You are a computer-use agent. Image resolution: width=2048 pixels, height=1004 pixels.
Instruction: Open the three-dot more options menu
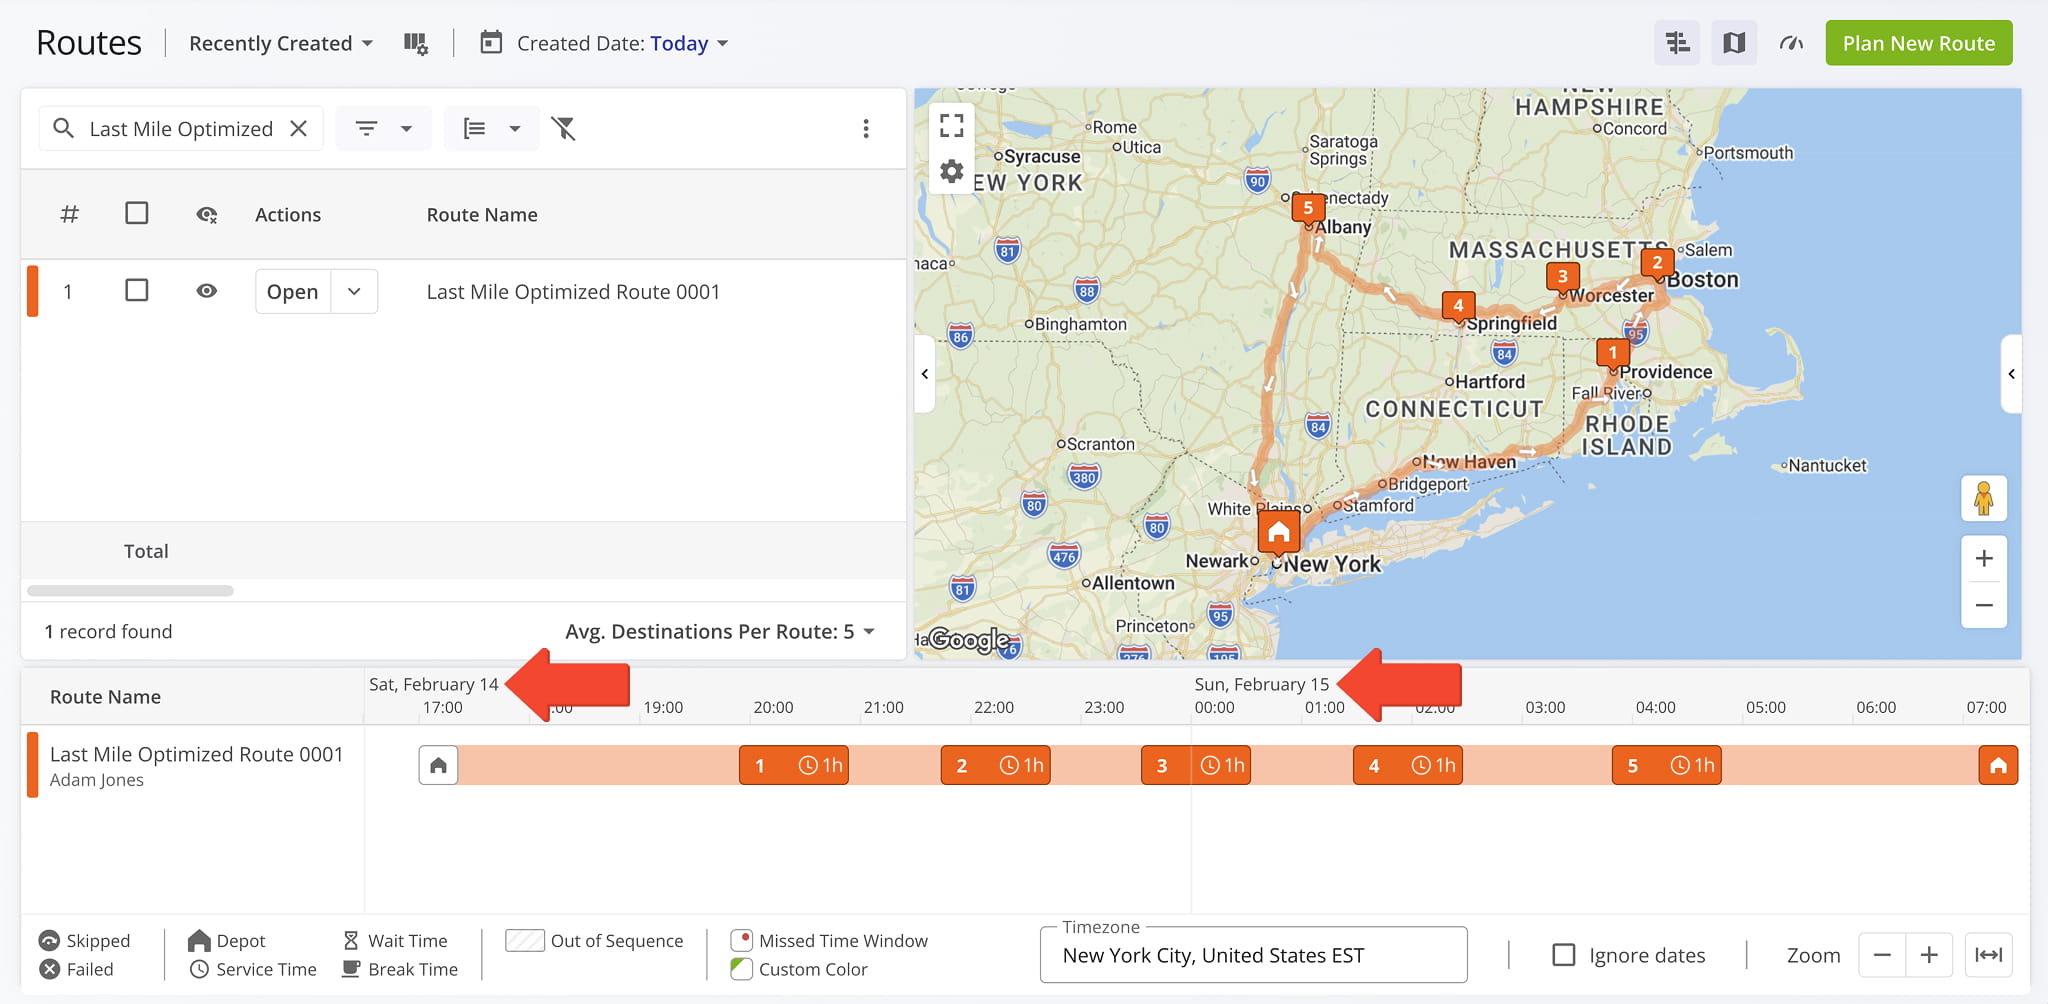point(865,128)
